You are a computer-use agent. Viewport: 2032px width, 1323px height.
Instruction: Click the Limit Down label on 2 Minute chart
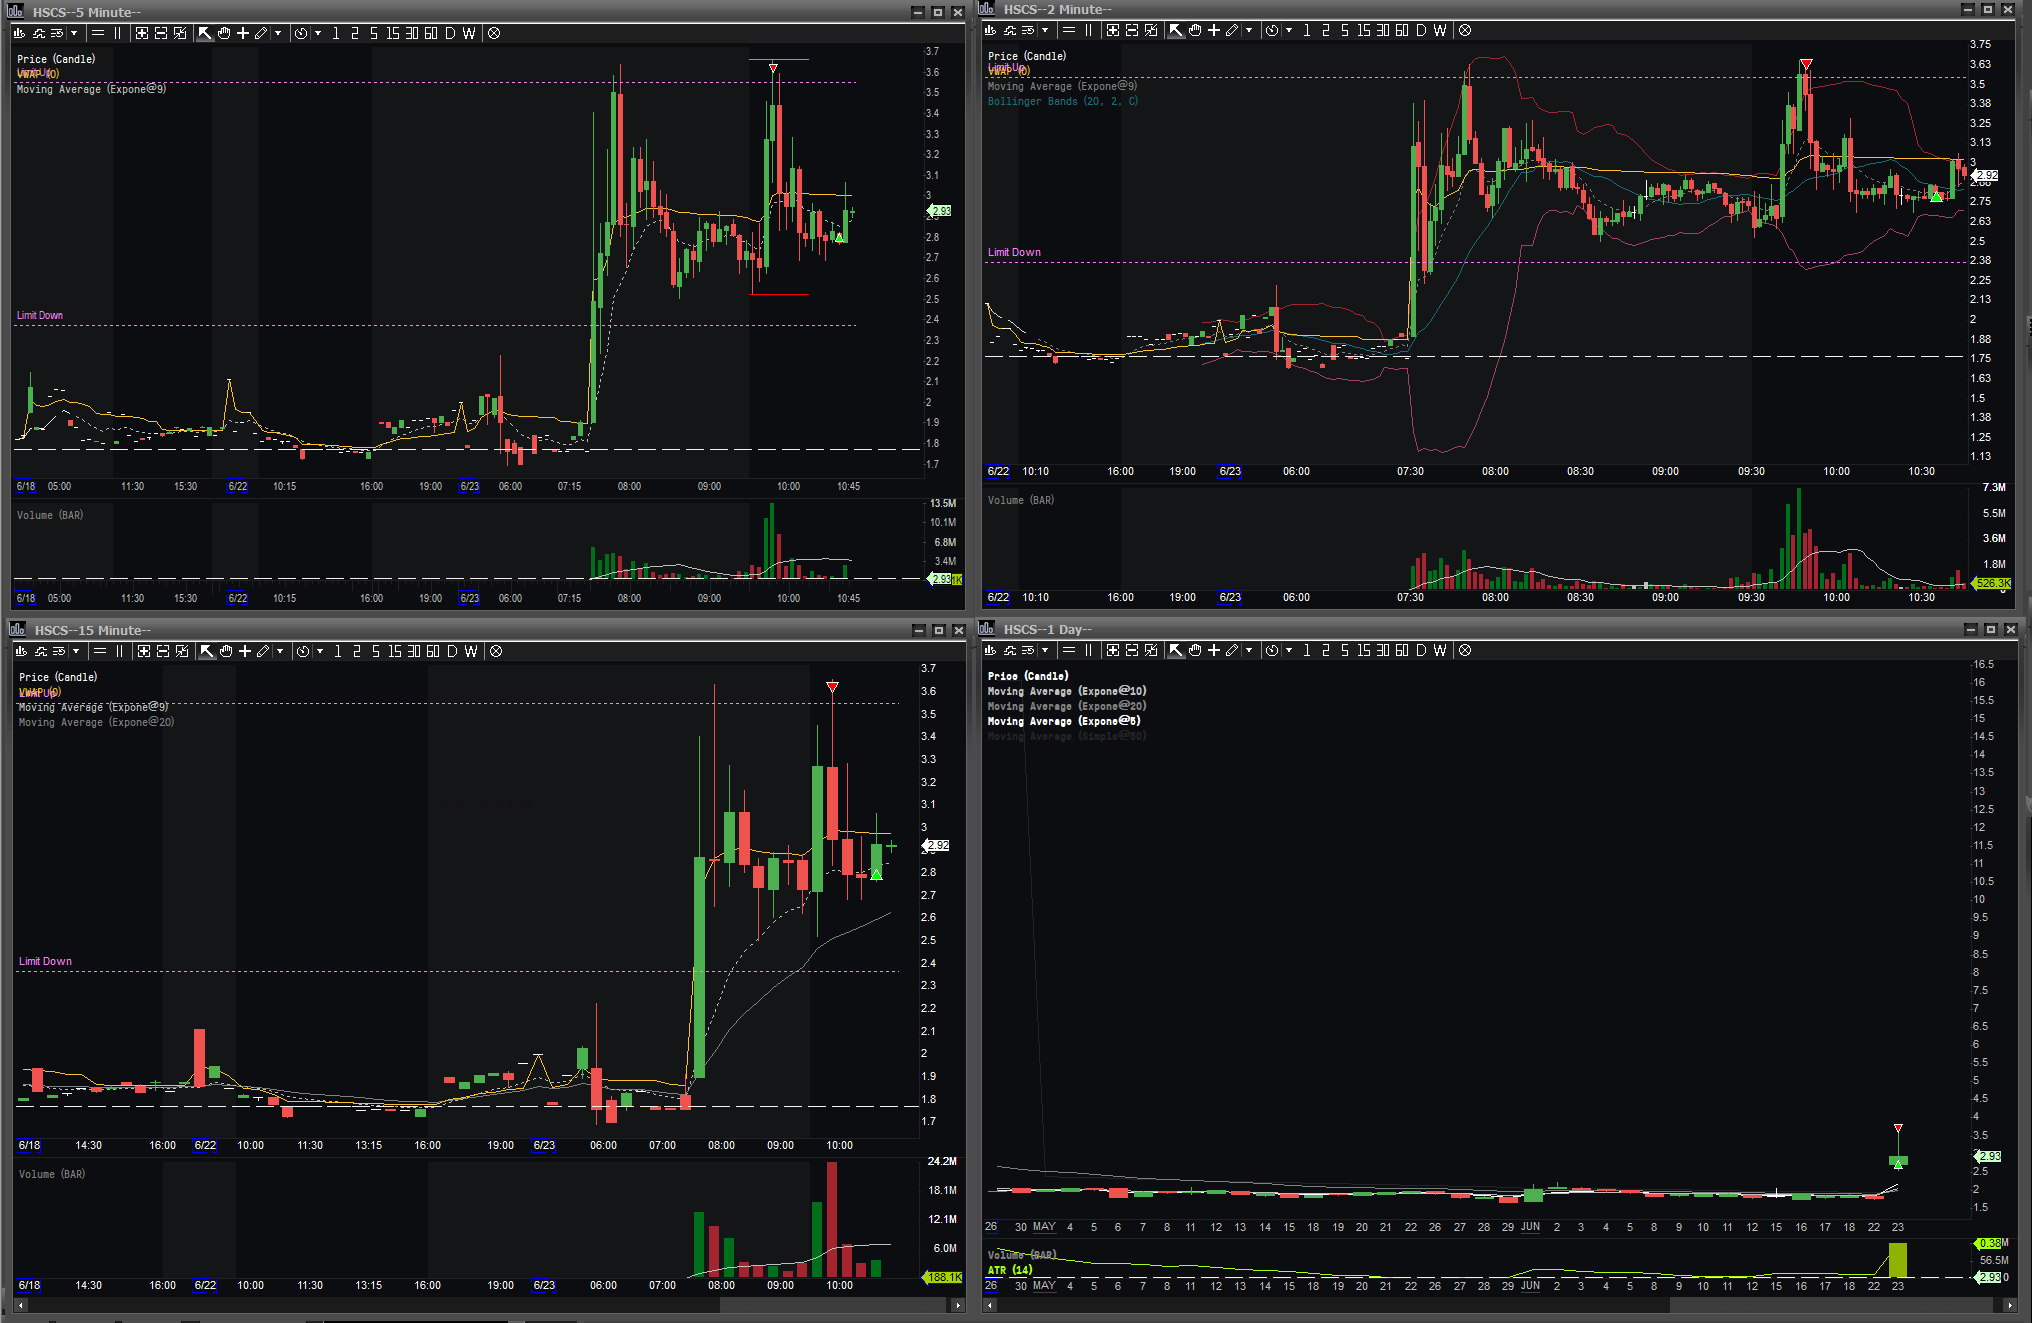pyautogui.click(x=1014, y=252)
